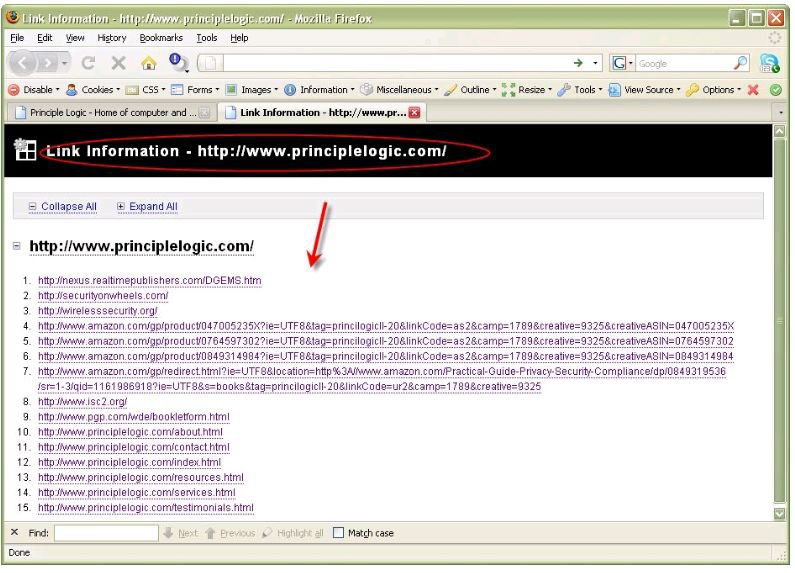
Task: Open the Options dropdown
Action: point(713,90)
